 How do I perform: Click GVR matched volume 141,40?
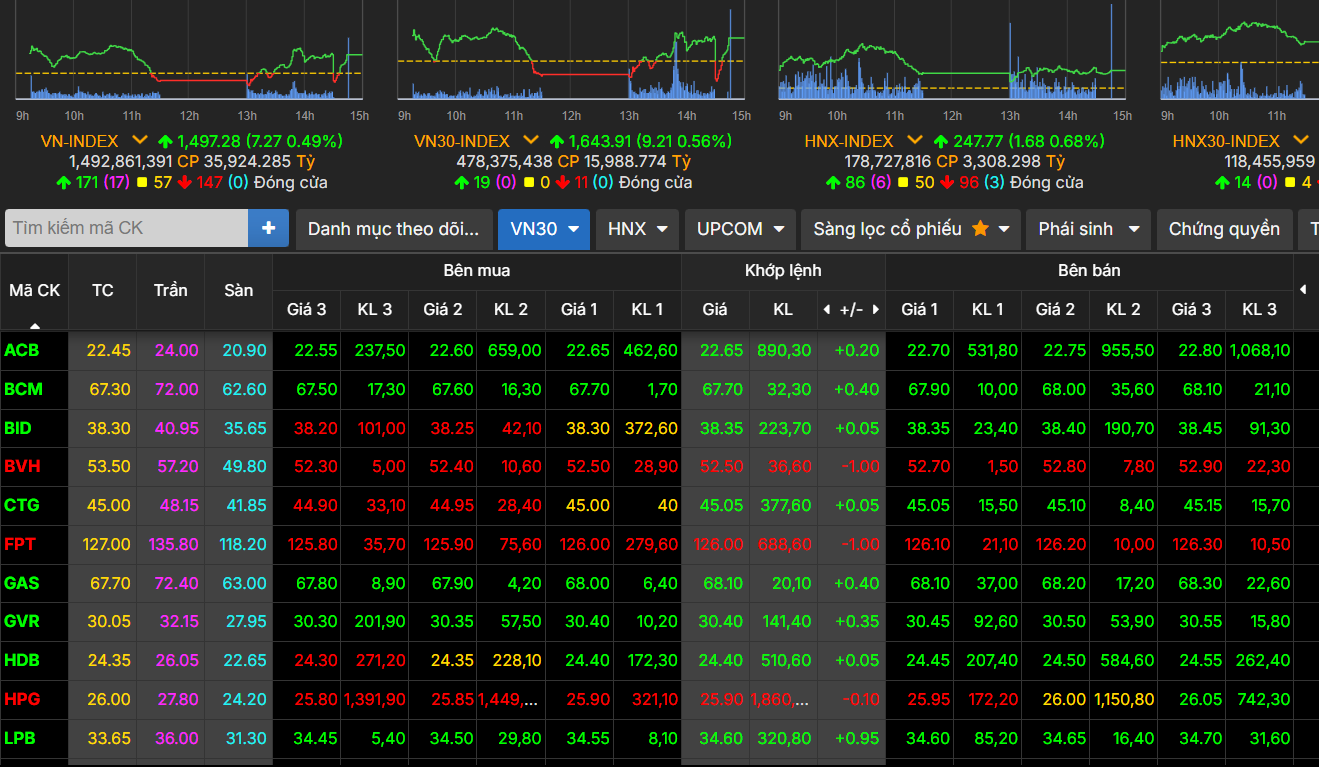[x=787, y=621]
